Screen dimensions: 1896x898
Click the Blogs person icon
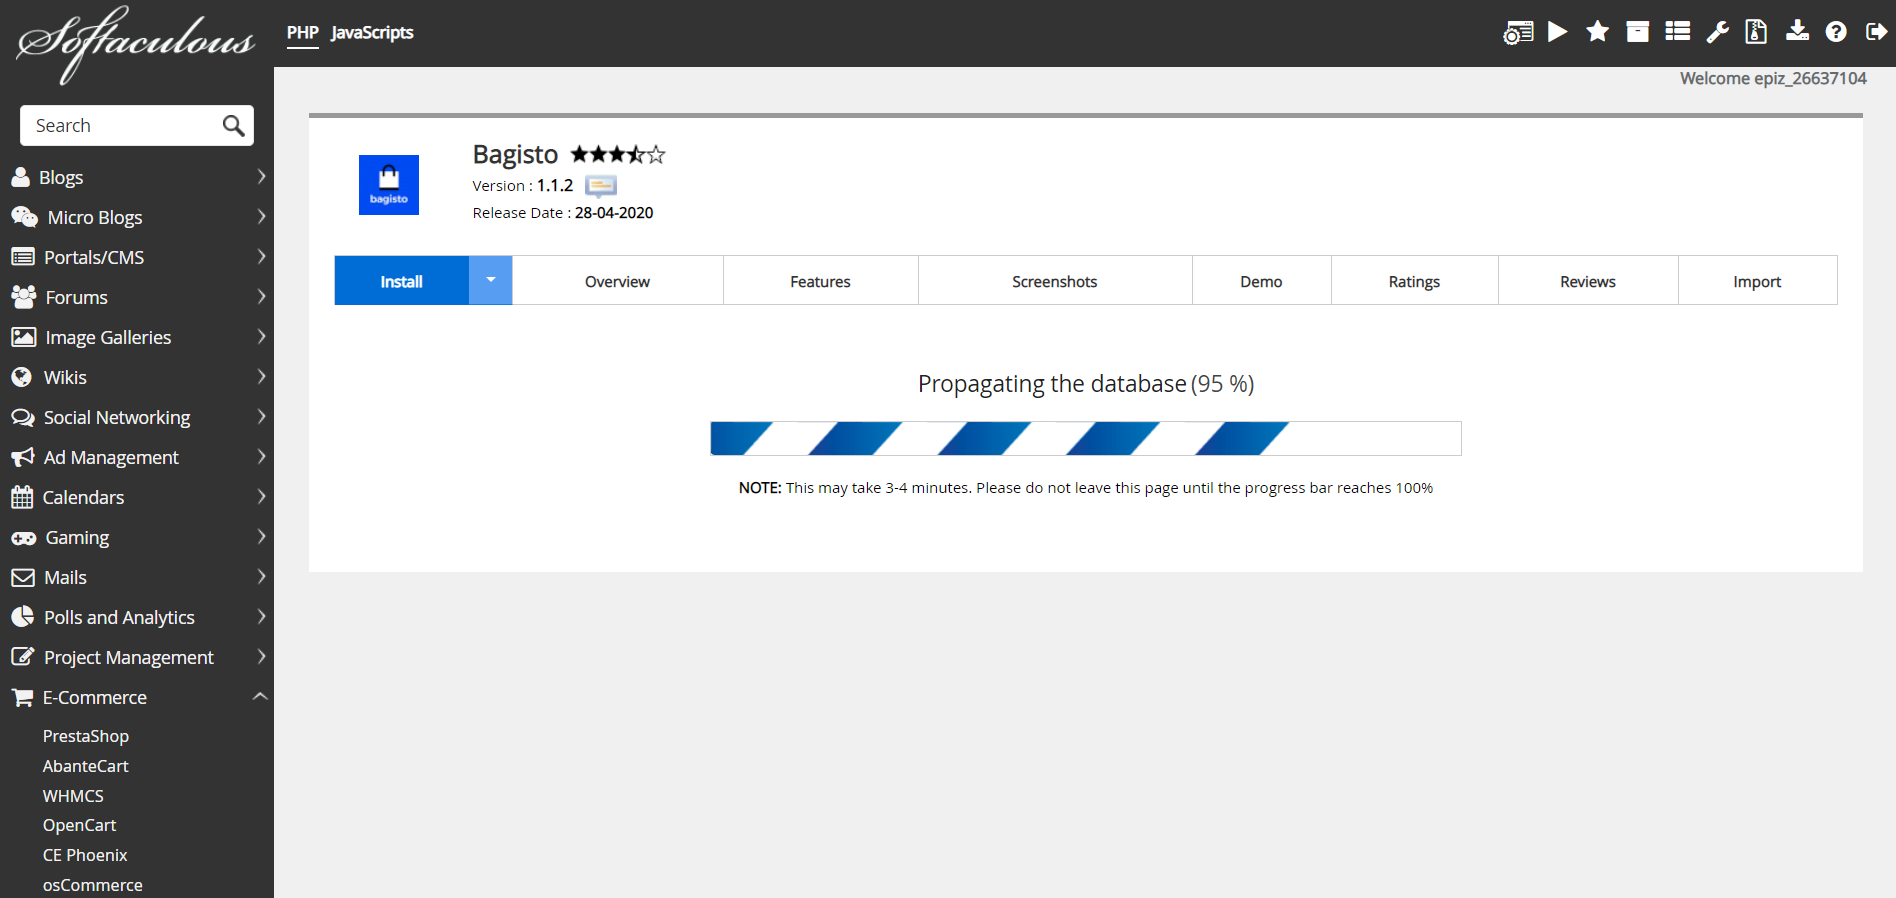[x=20, y=178]
